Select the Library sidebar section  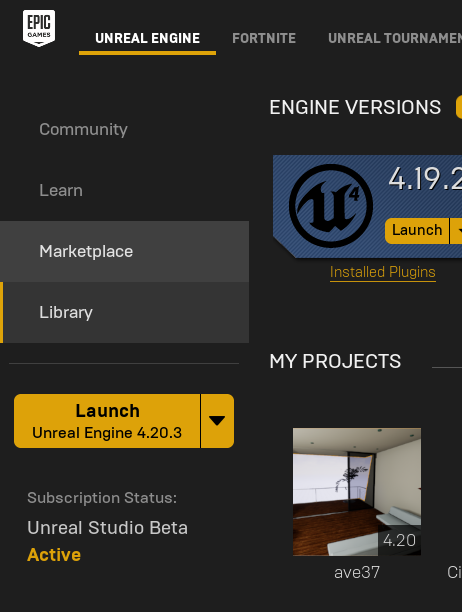[x=124, y=312]
